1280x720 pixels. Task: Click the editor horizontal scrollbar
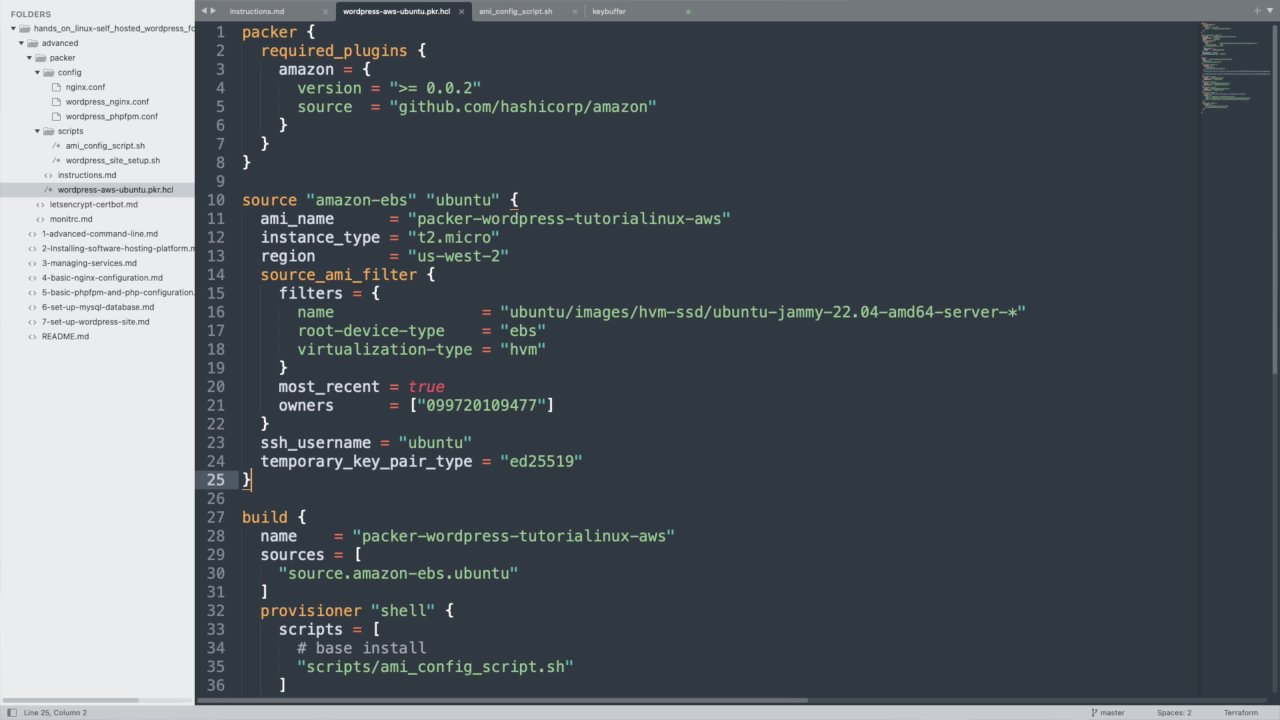500,700
